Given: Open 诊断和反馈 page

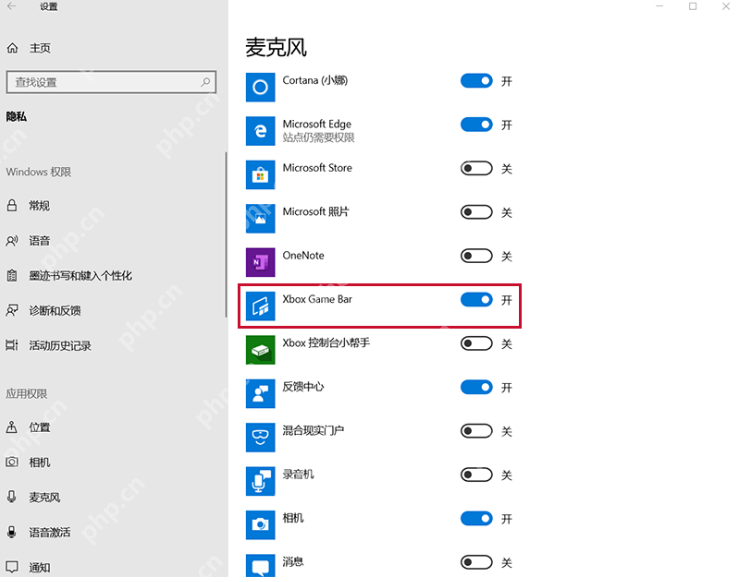Looking at the screenshot, I should click(55, 310).
